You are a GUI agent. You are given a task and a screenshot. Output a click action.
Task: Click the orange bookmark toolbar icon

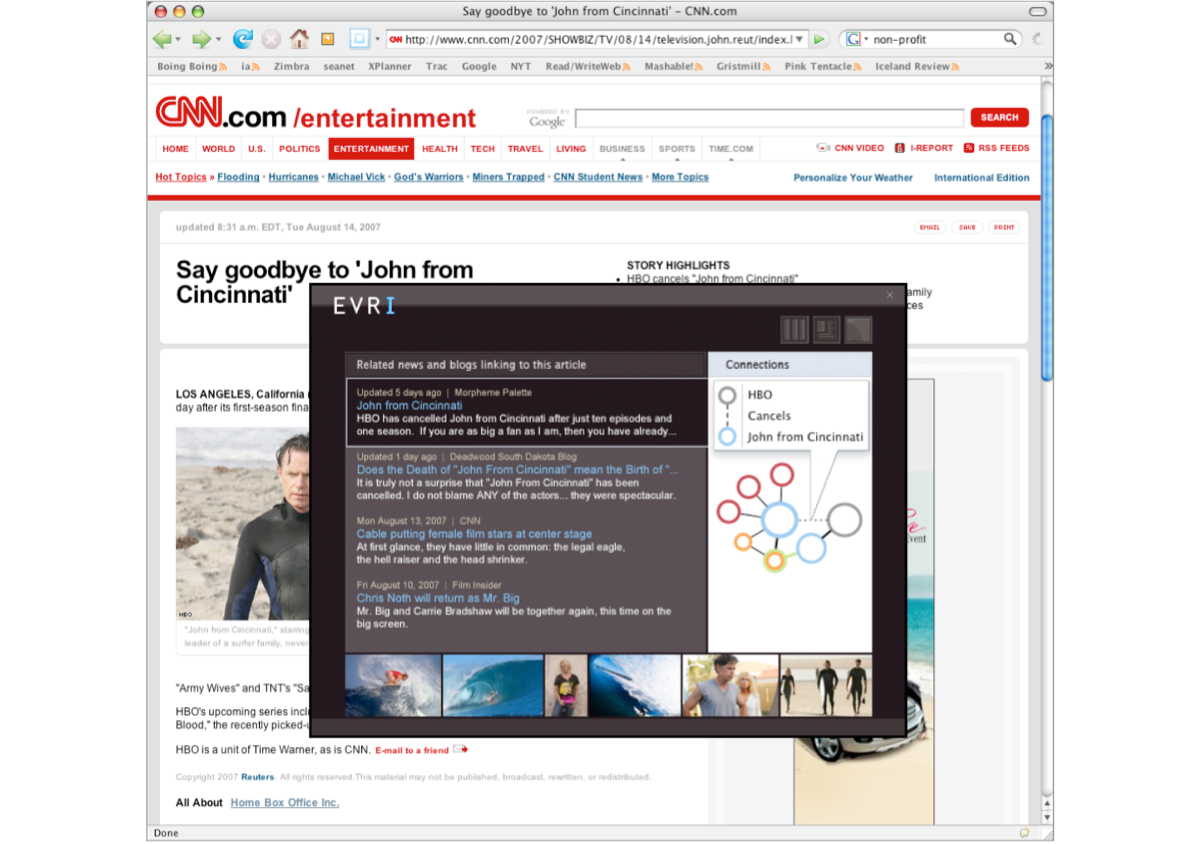click(327, 40)
